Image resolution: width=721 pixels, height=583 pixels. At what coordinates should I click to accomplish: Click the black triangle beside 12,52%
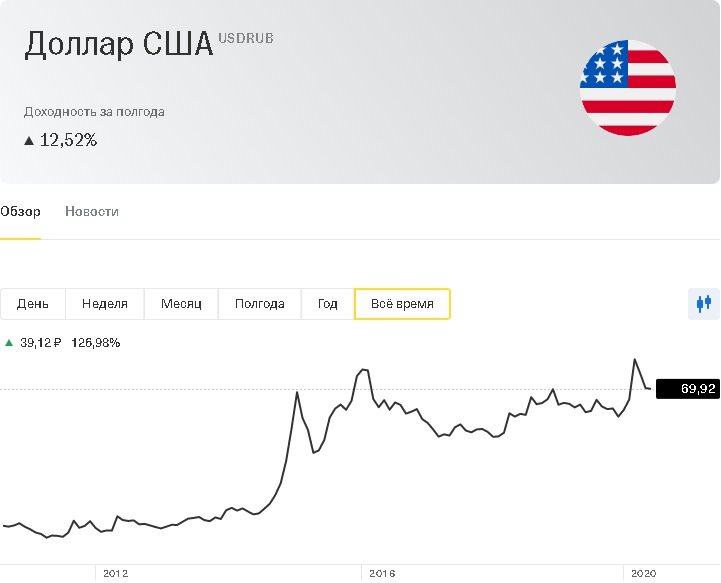pyautogui.click(x=29, y=141)
